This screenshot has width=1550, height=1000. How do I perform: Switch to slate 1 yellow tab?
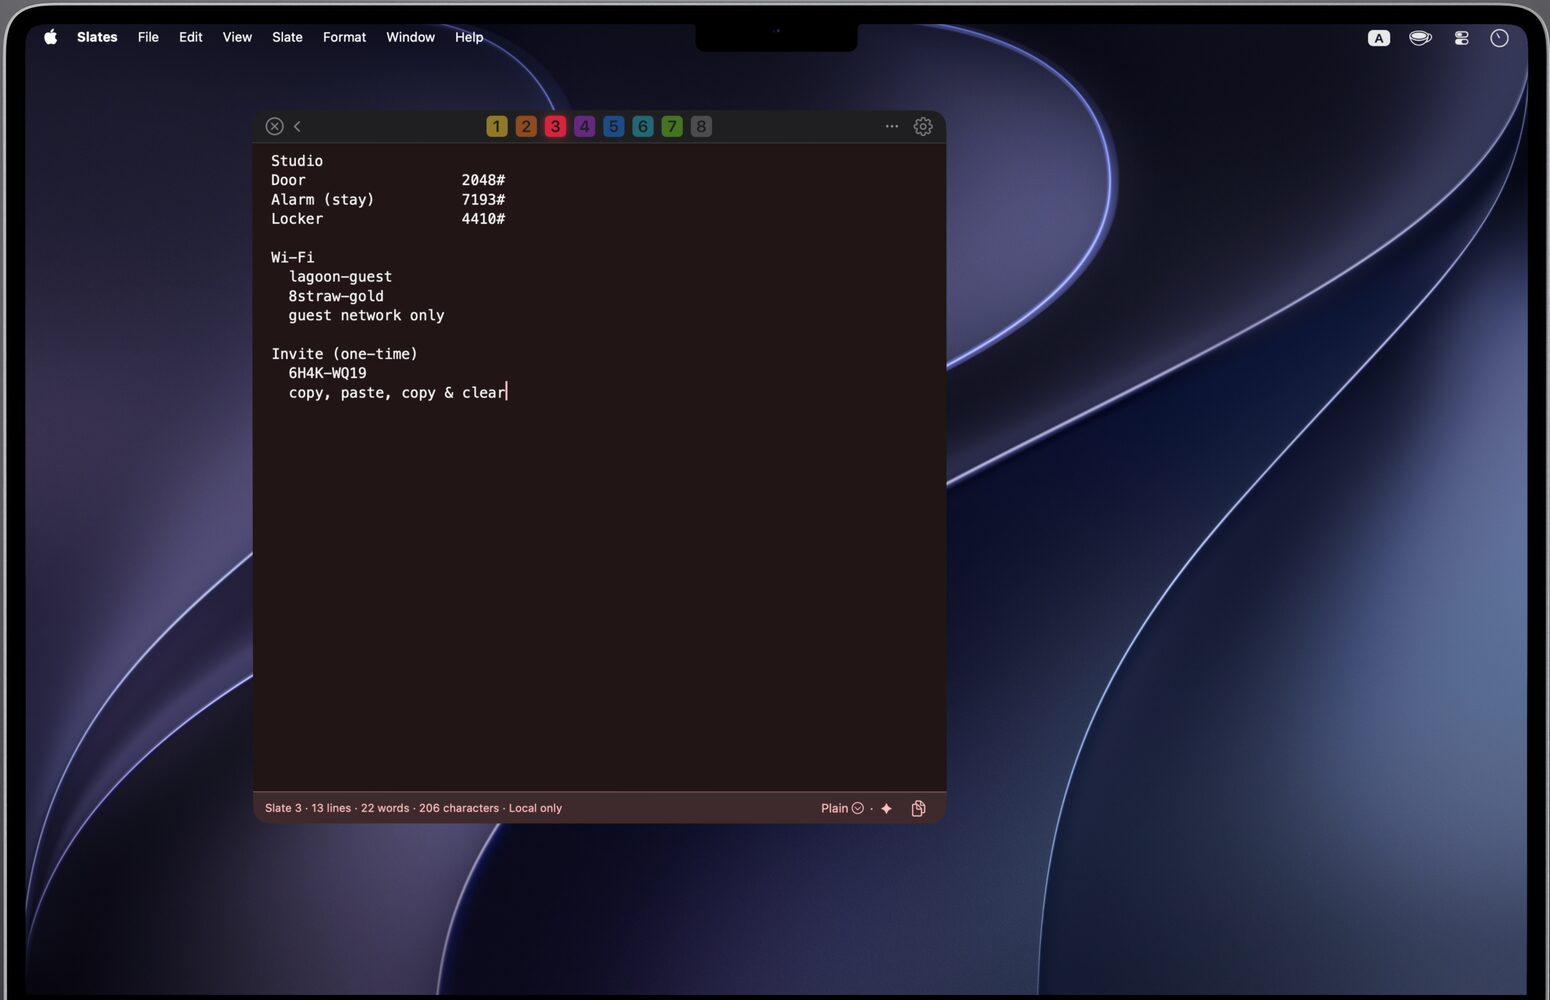(x=497, y=126)
